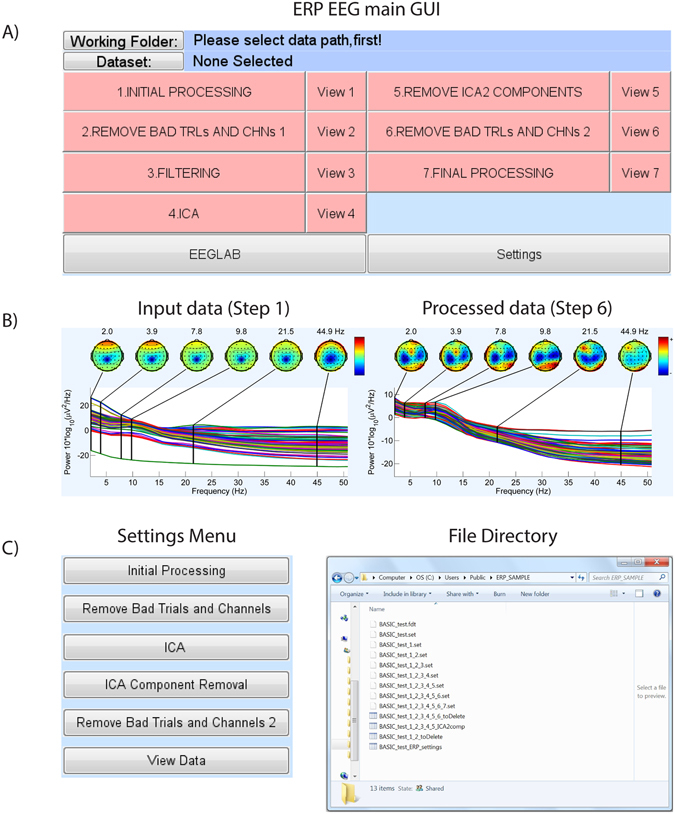Run step 6 Remove Bad TRLs and CHNs 2

tap(488, 132)
